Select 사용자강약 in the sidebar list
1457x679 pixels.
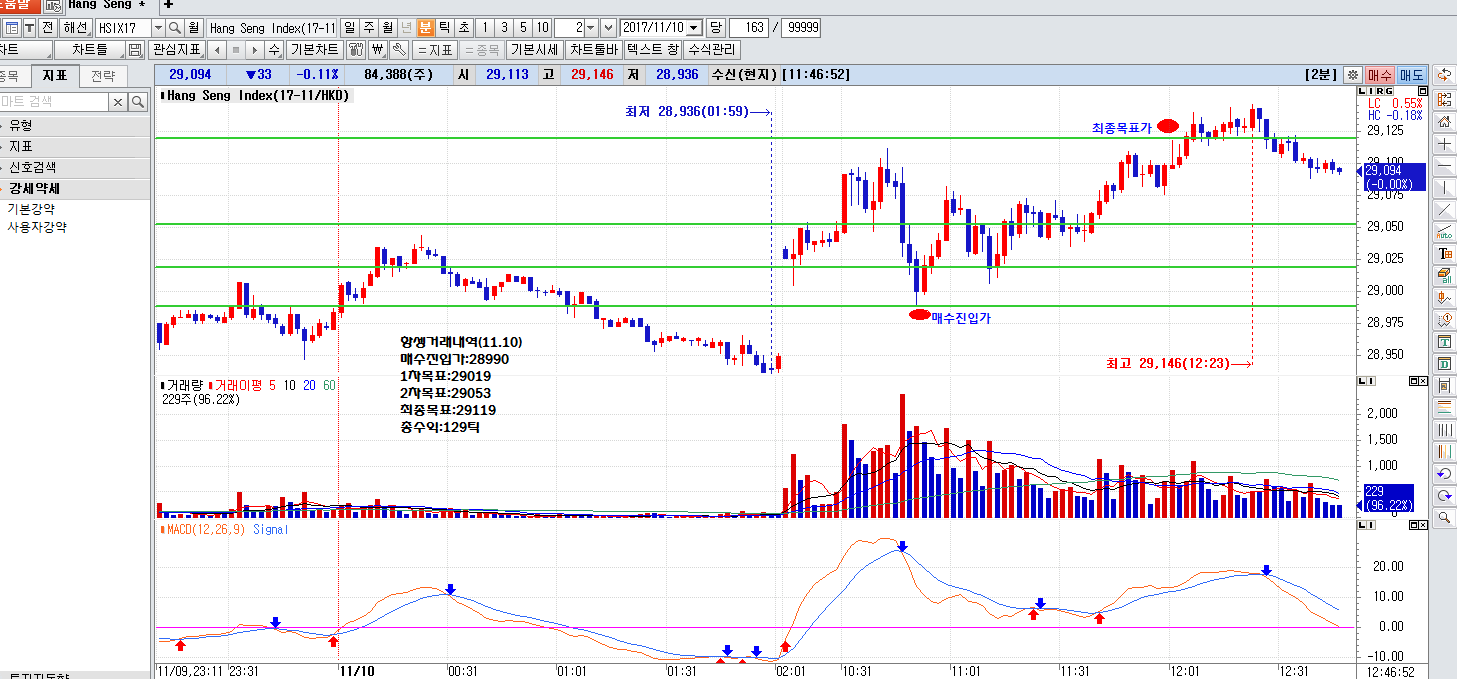(37, 227)
